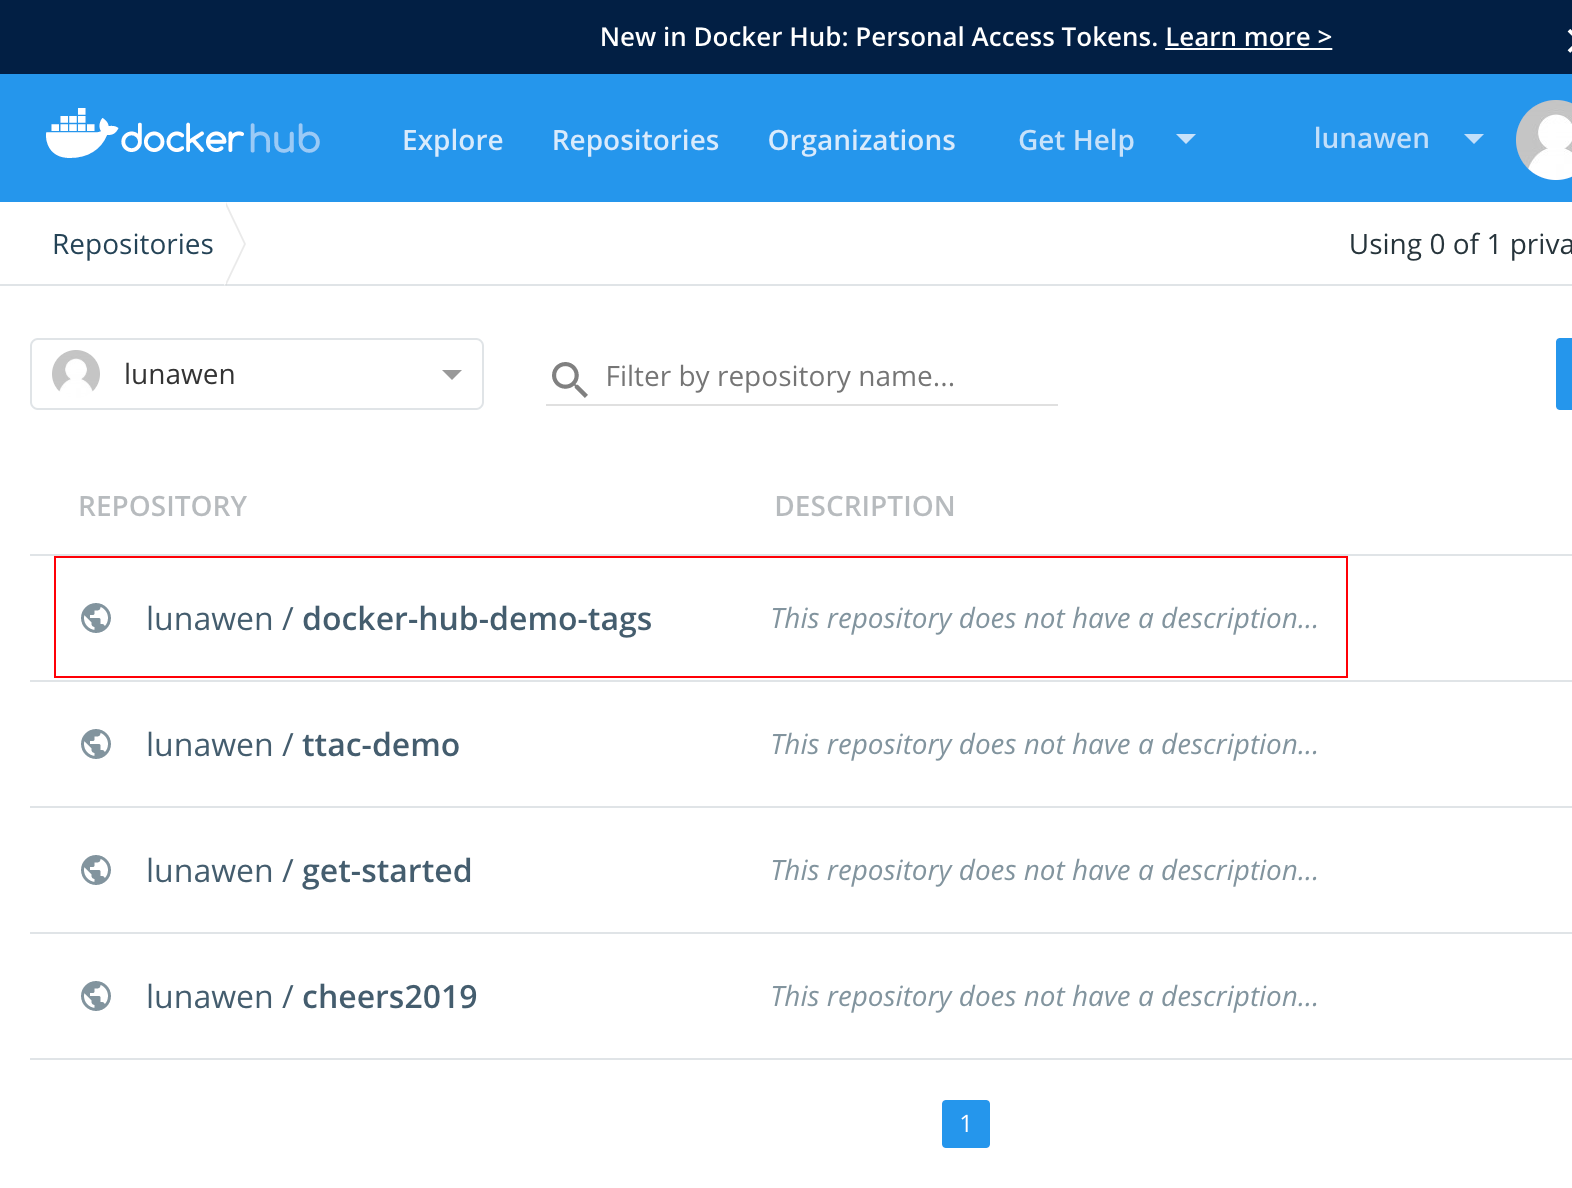Click the description text for docker-hub-demo-tags

click(x=1045, y=619)
